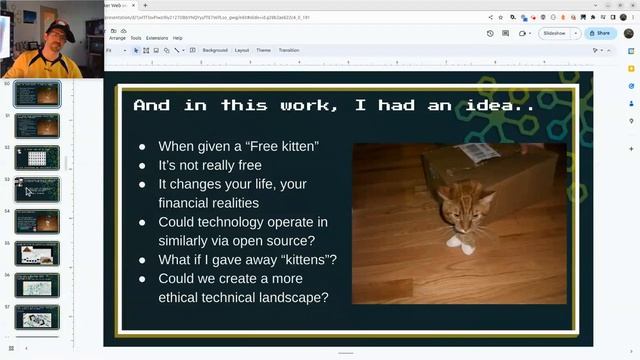Click the slide title 'And in this work'
640x360 pixels.
334,105
